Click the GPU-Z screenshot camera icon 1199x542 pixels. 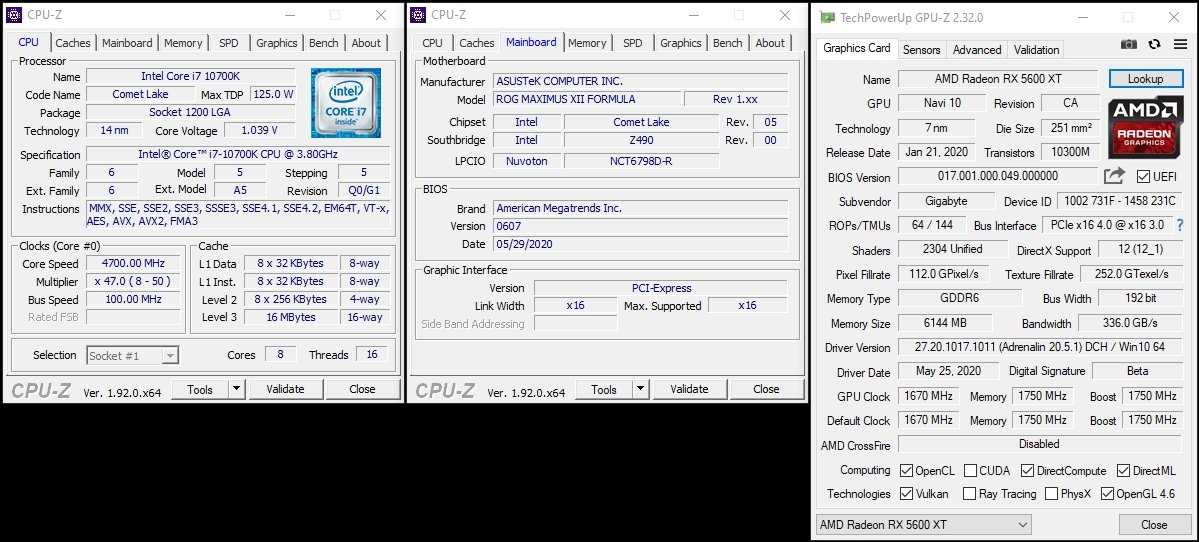(1128, 44)
